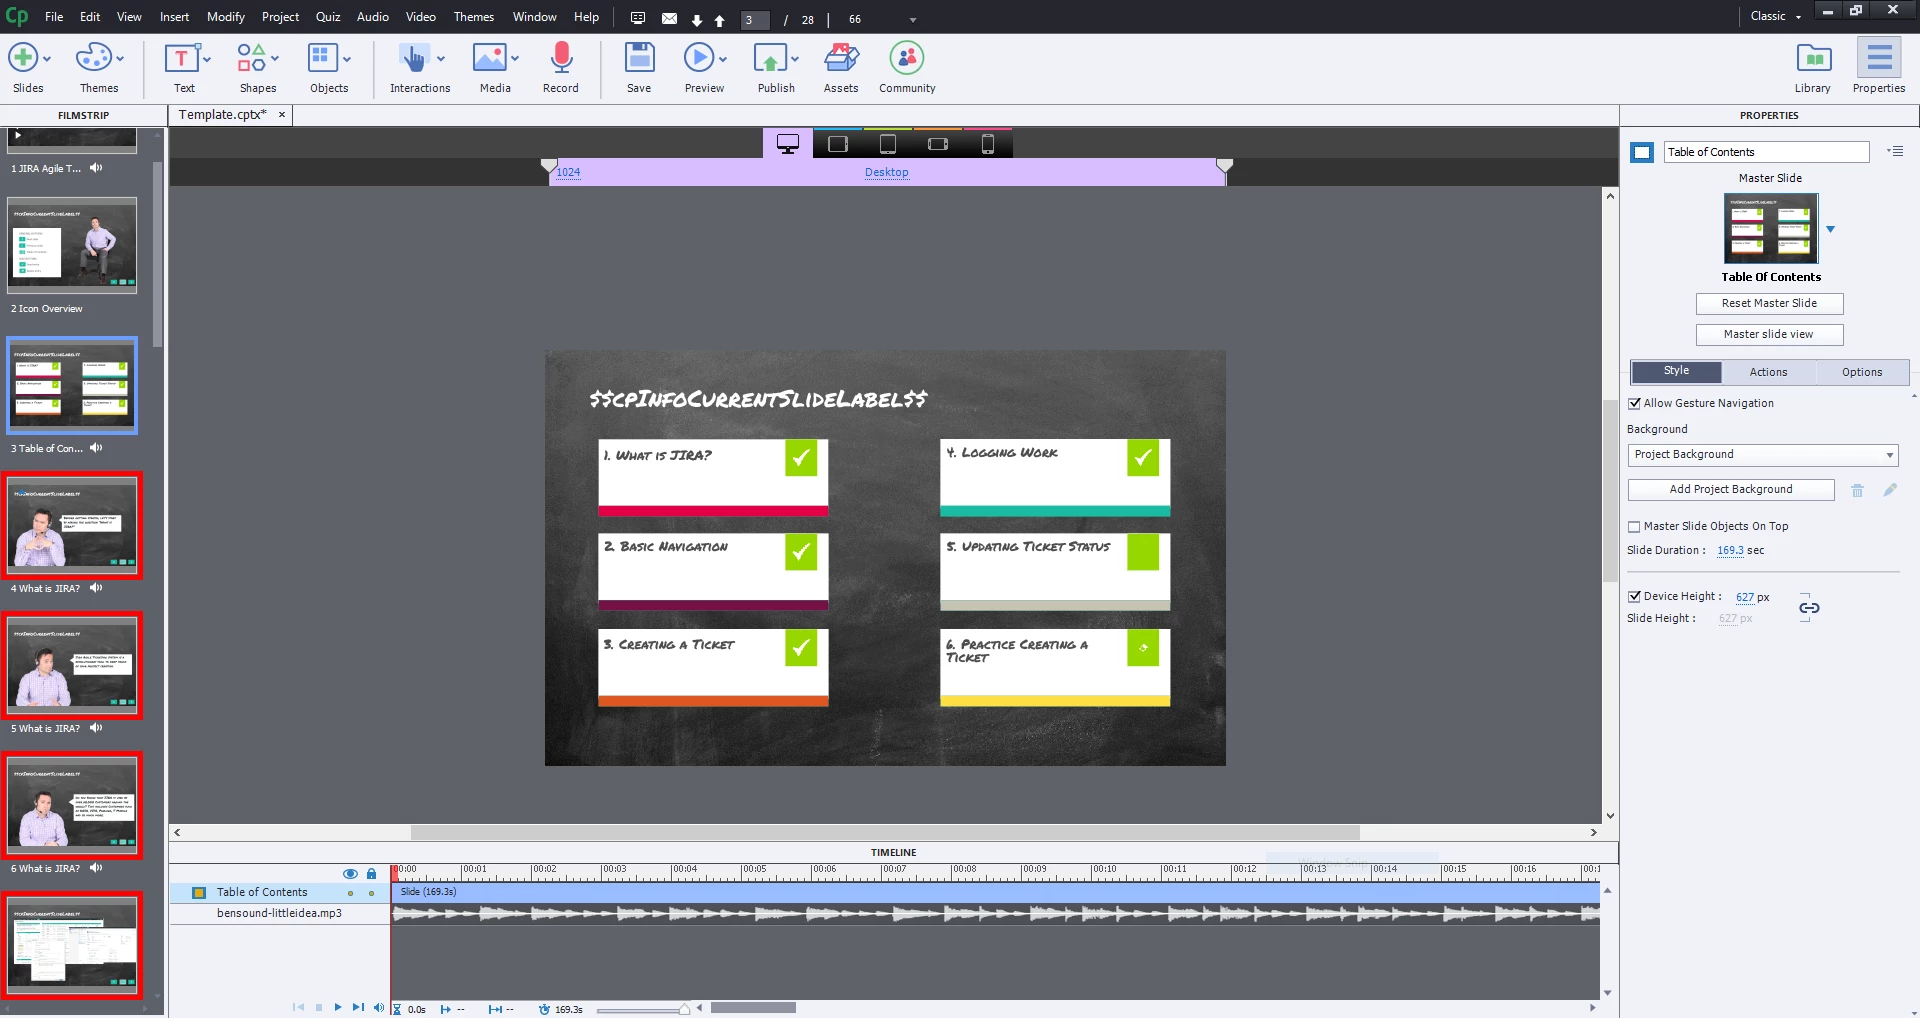Expand Slides dropdown arrow
The height and width of the screenshot is (1018, 1920).
pos(47,59)
